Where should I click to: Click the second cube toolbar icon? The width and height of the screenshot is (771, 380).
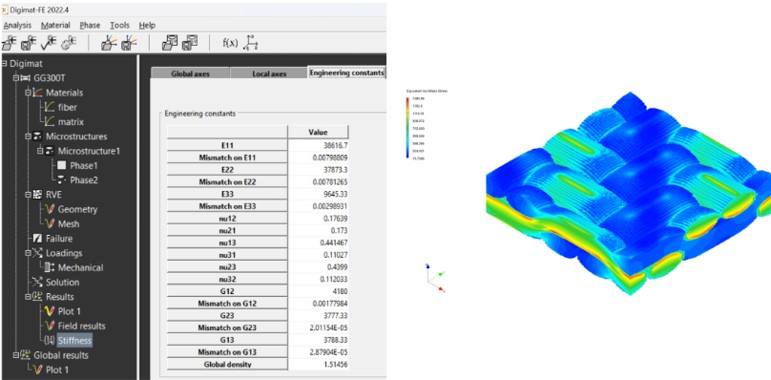pos(189,43)
